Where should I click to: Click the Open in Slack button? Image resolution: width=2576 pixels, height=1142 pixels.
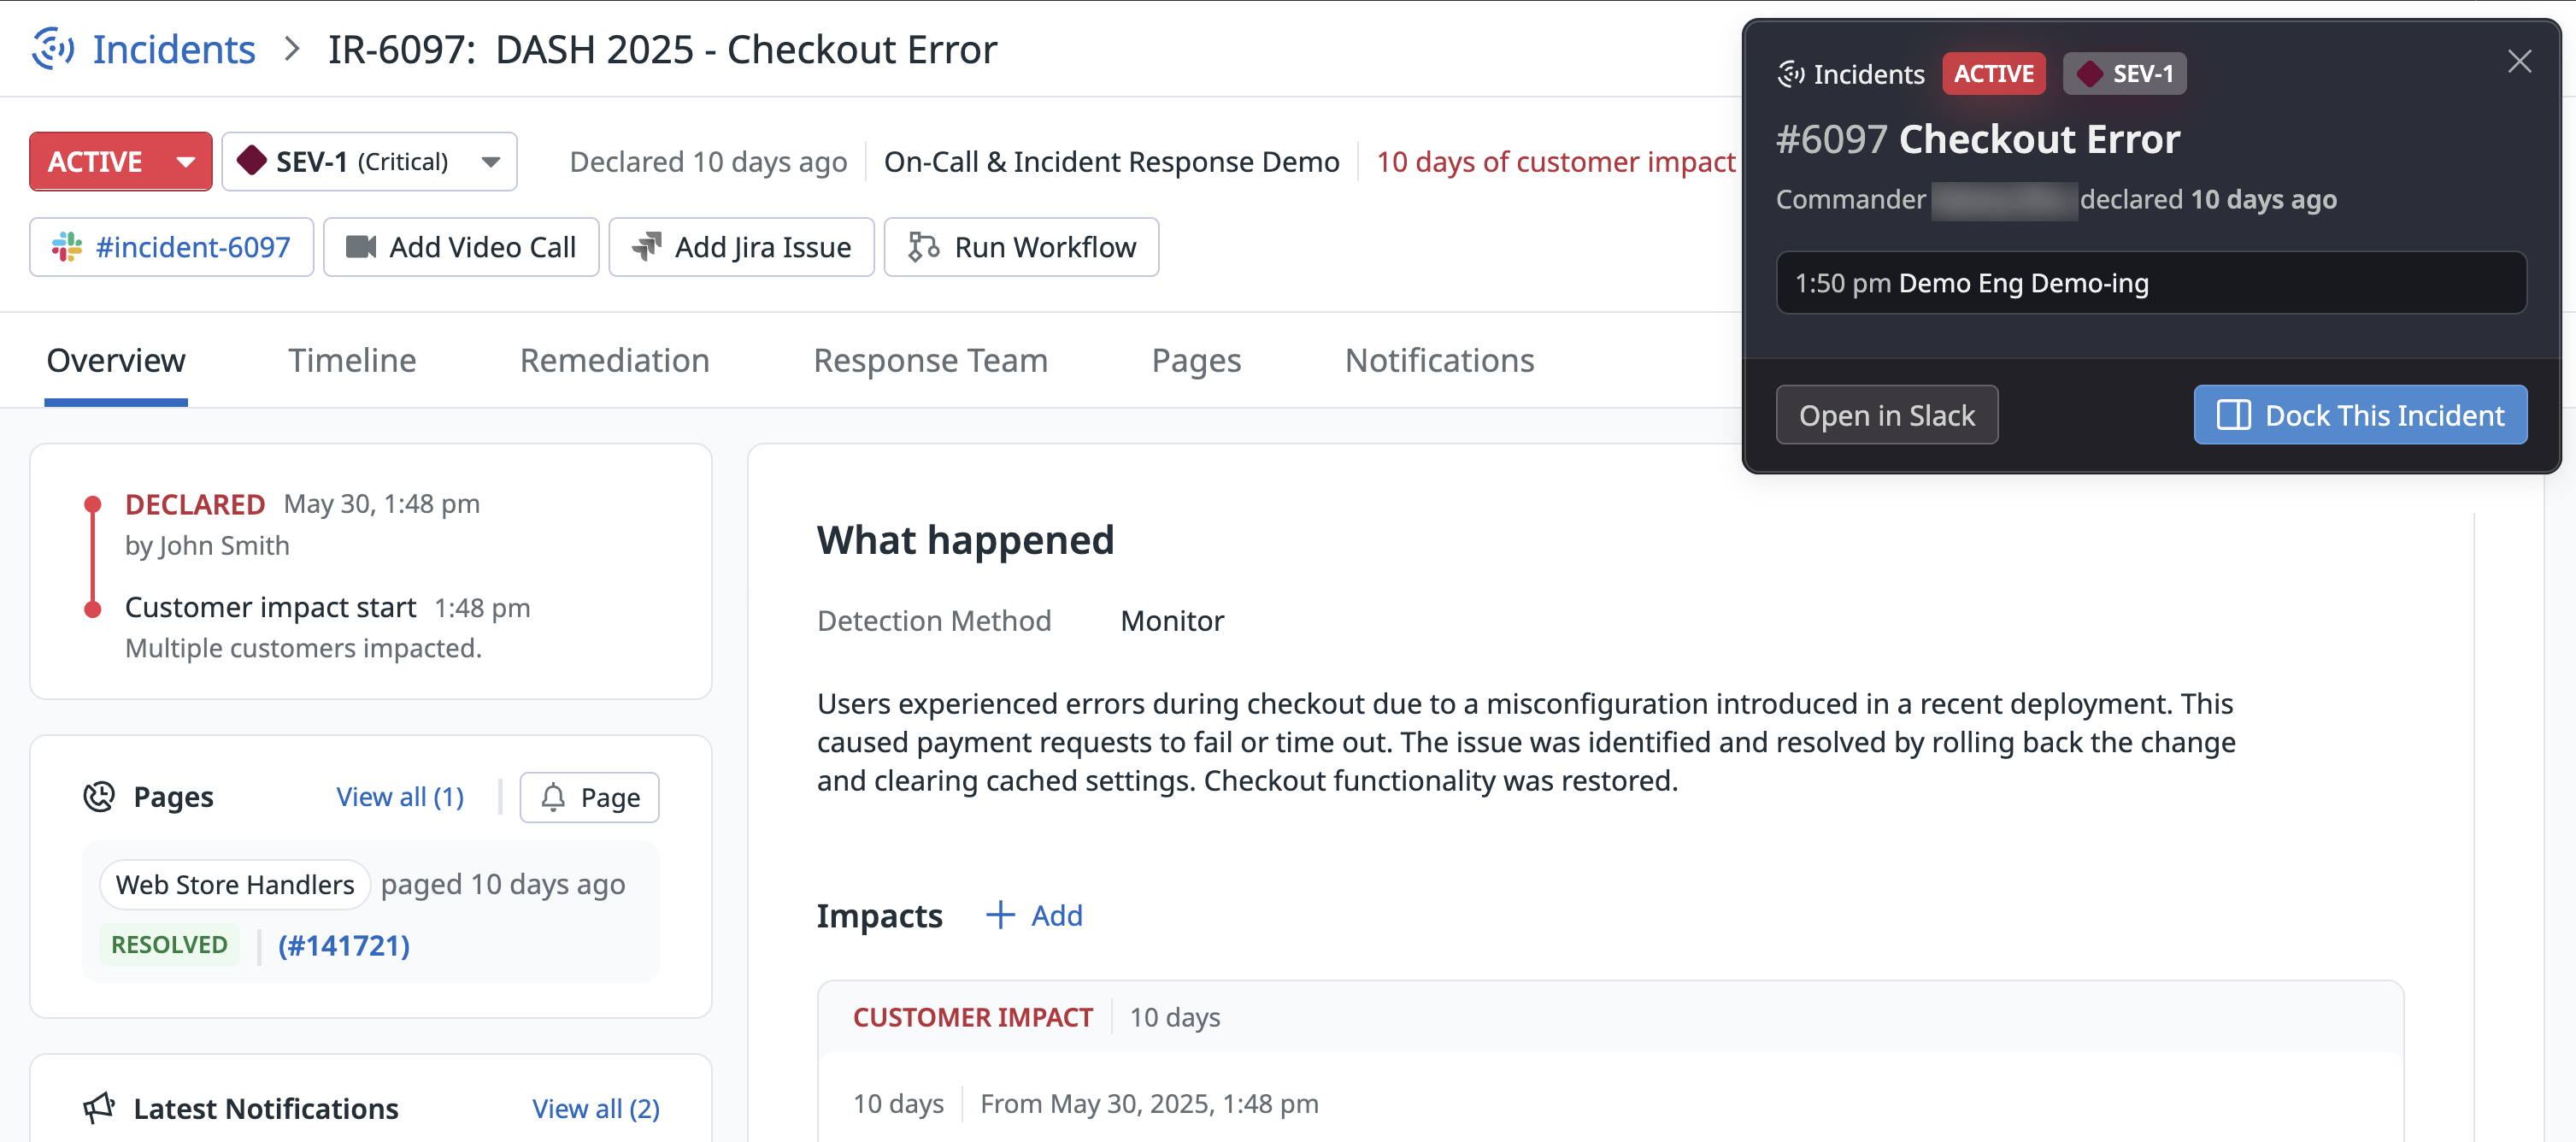pyautogui.click(x=1887, y=415)
